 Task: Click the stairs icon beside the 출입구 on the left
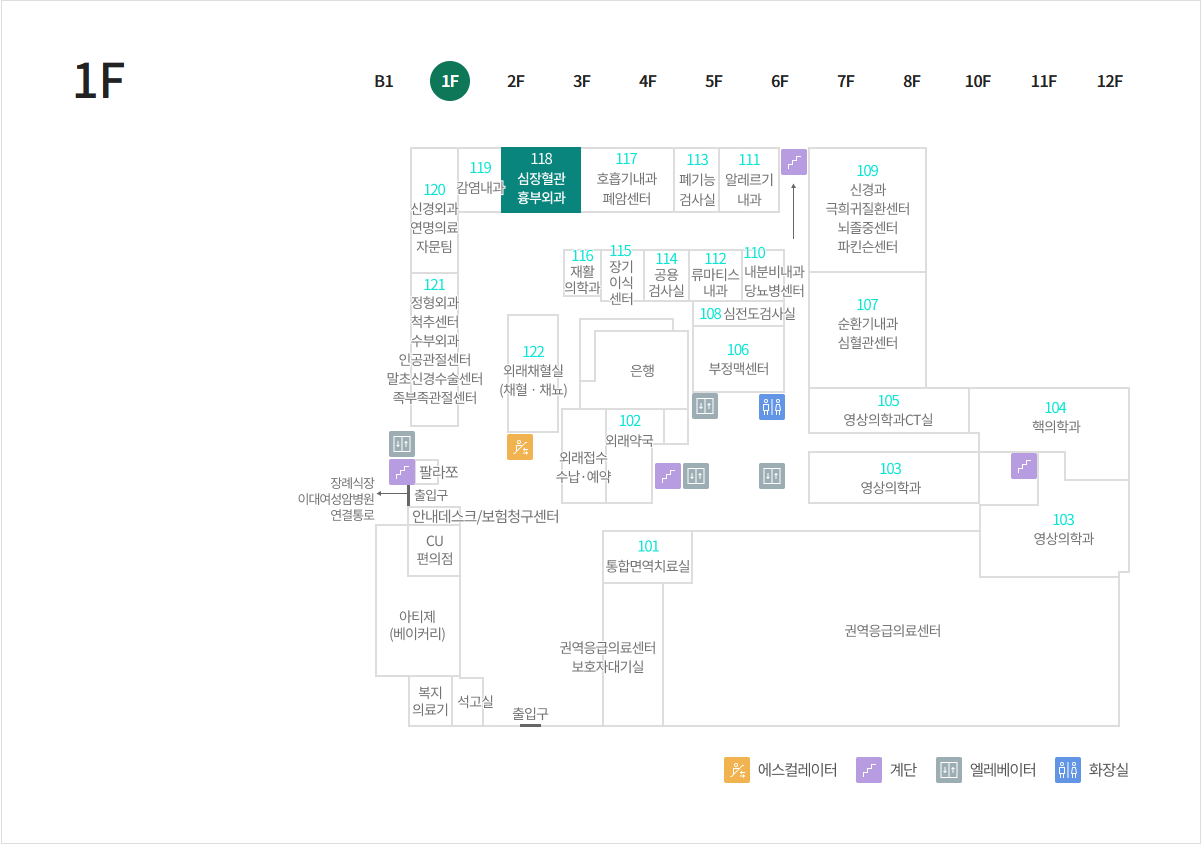(404, 471)
